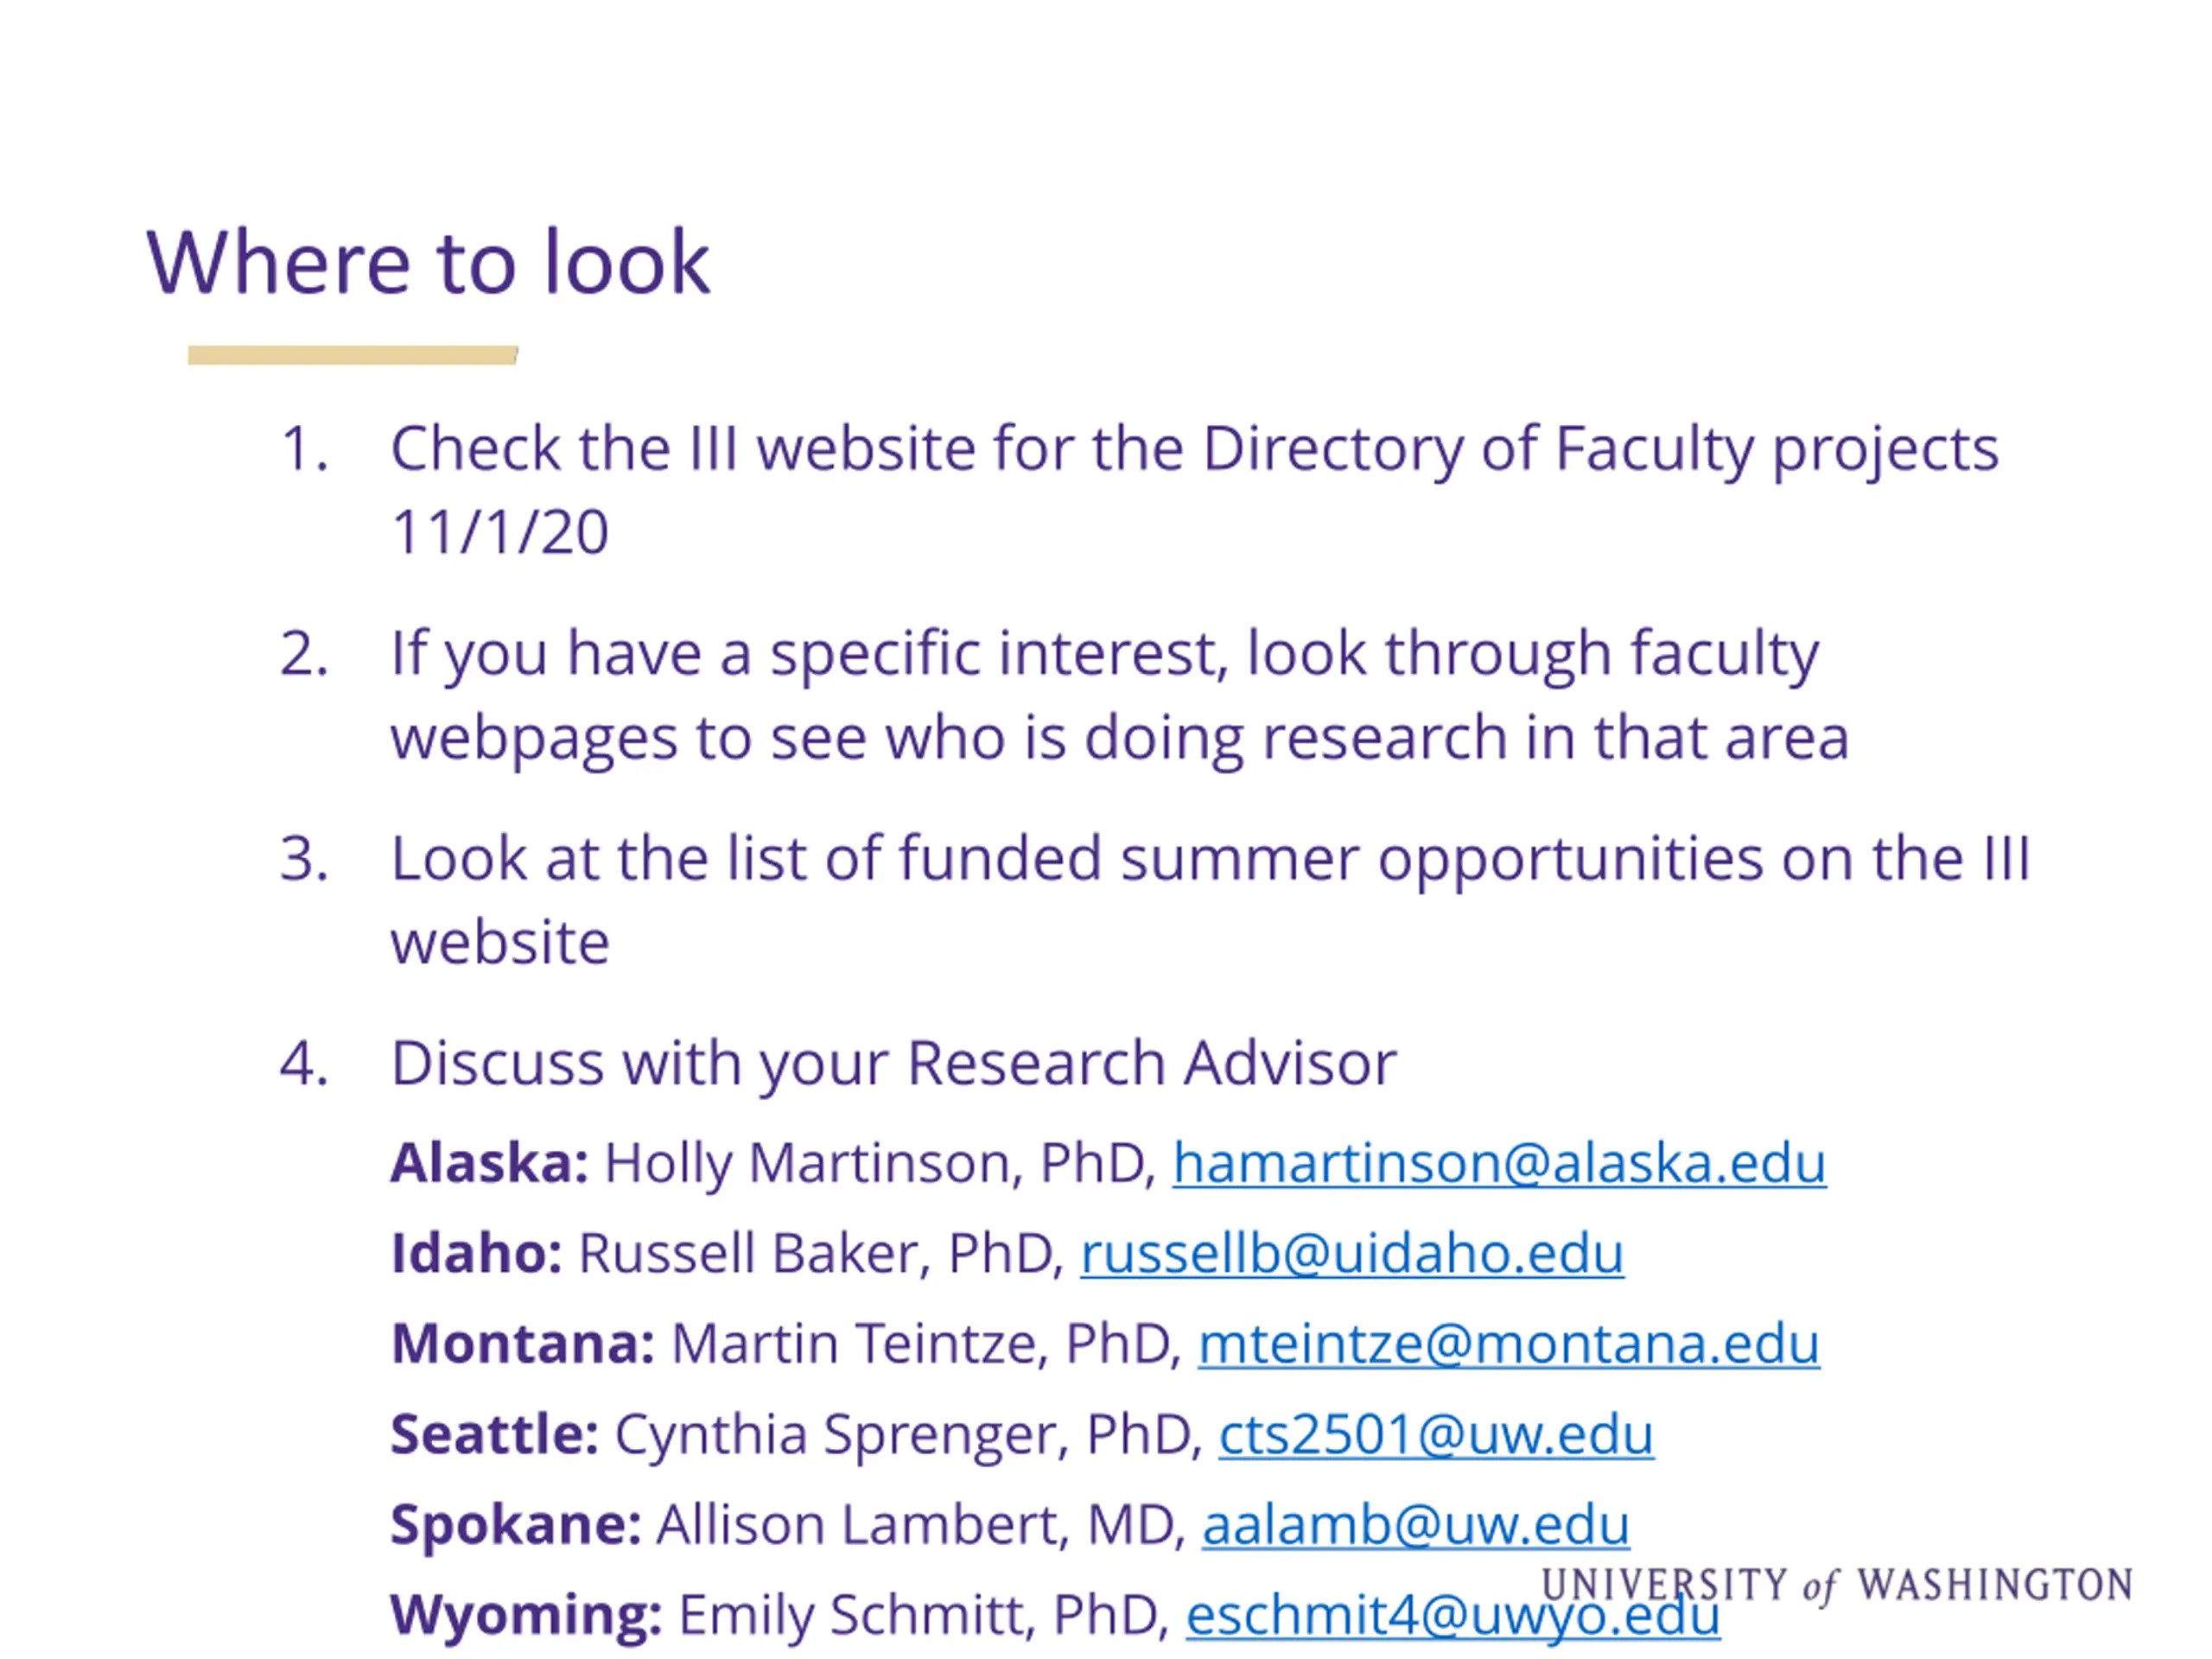Screen dimensions: 2212x1659
Task: Click the bold "Spokane:" label
Action: [515, 1524]
